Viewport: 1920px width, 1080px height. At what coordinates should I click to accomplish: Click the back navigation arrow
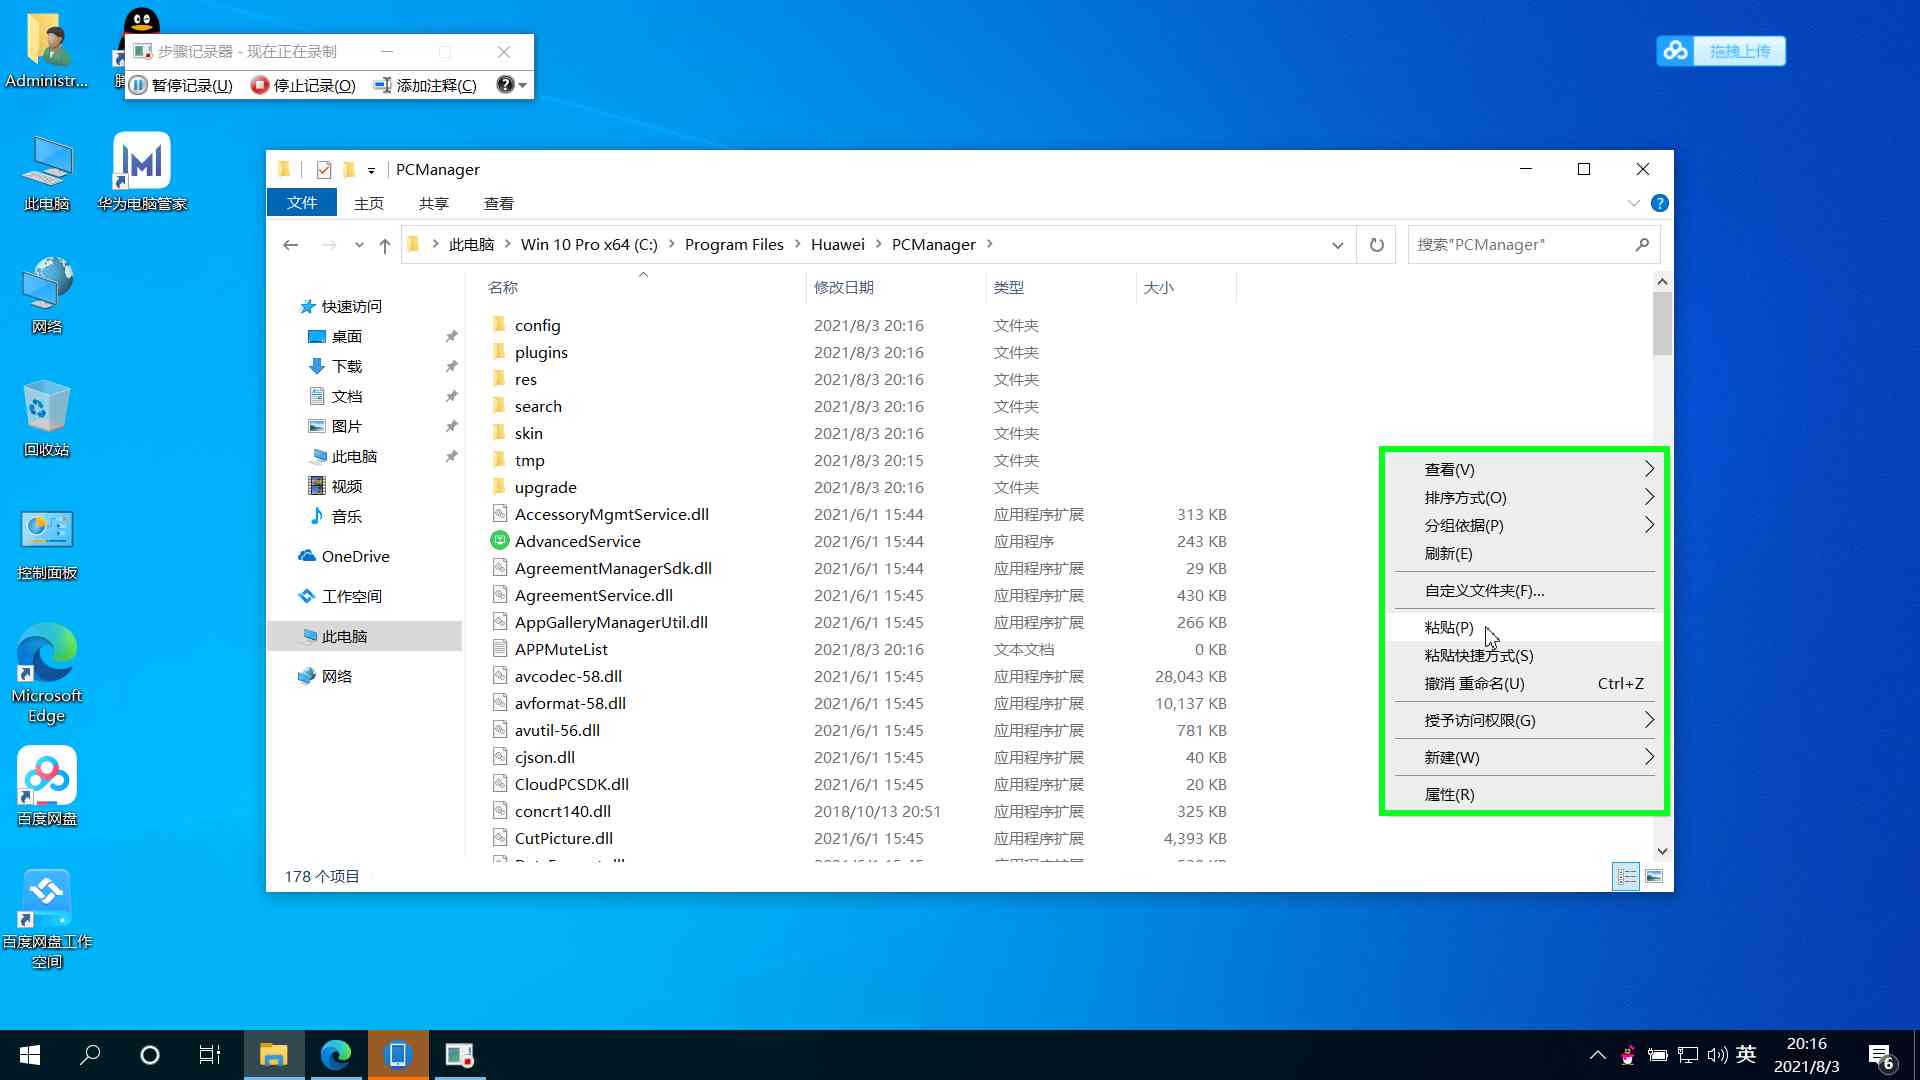[x=291, y=245]
